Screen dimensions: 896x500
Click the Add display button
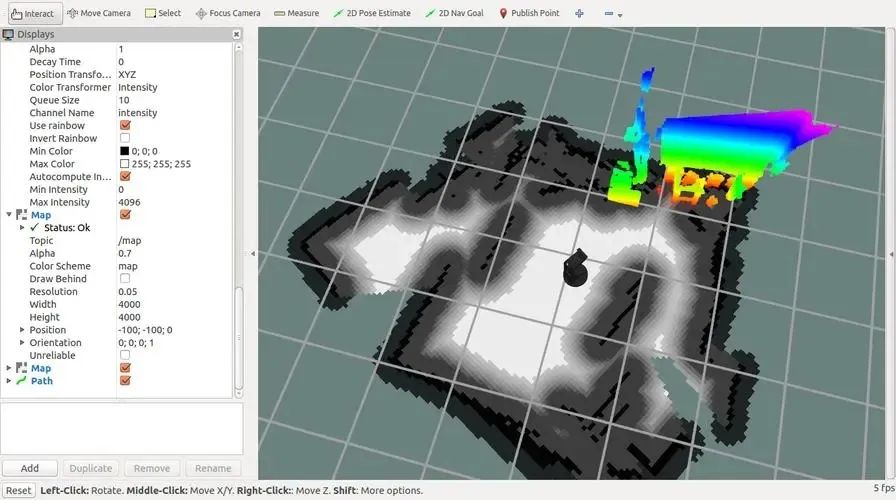pos(30,468)
